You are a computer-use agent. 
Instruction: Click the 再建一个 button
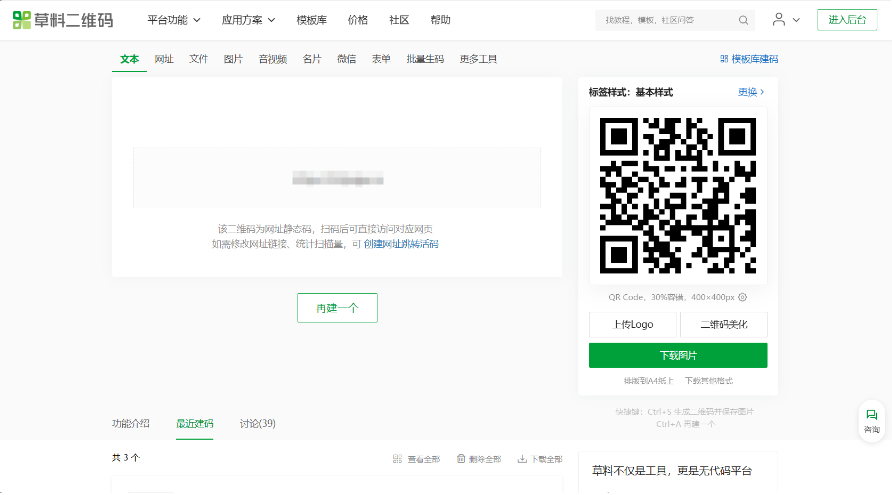337,308
